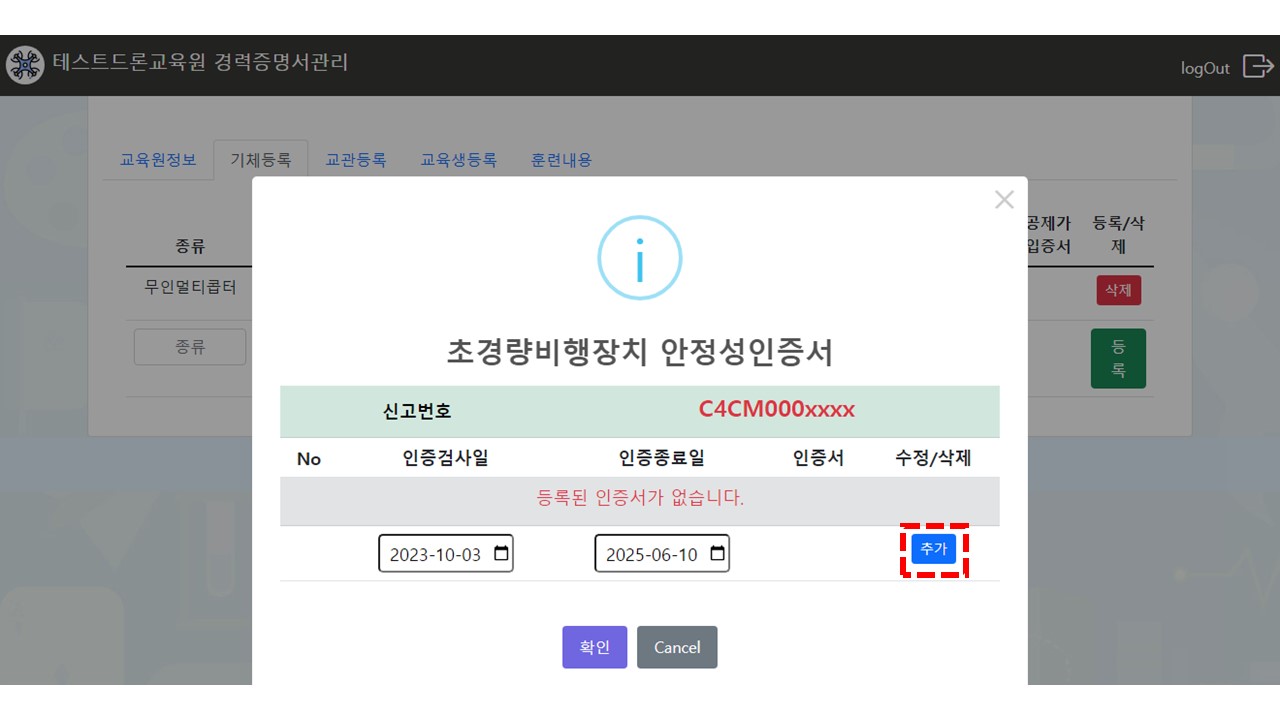The height and width of the screenshot is (720, 1280).
Task: Click the 인증종료일 date input field
Action: tap(651, 554)
